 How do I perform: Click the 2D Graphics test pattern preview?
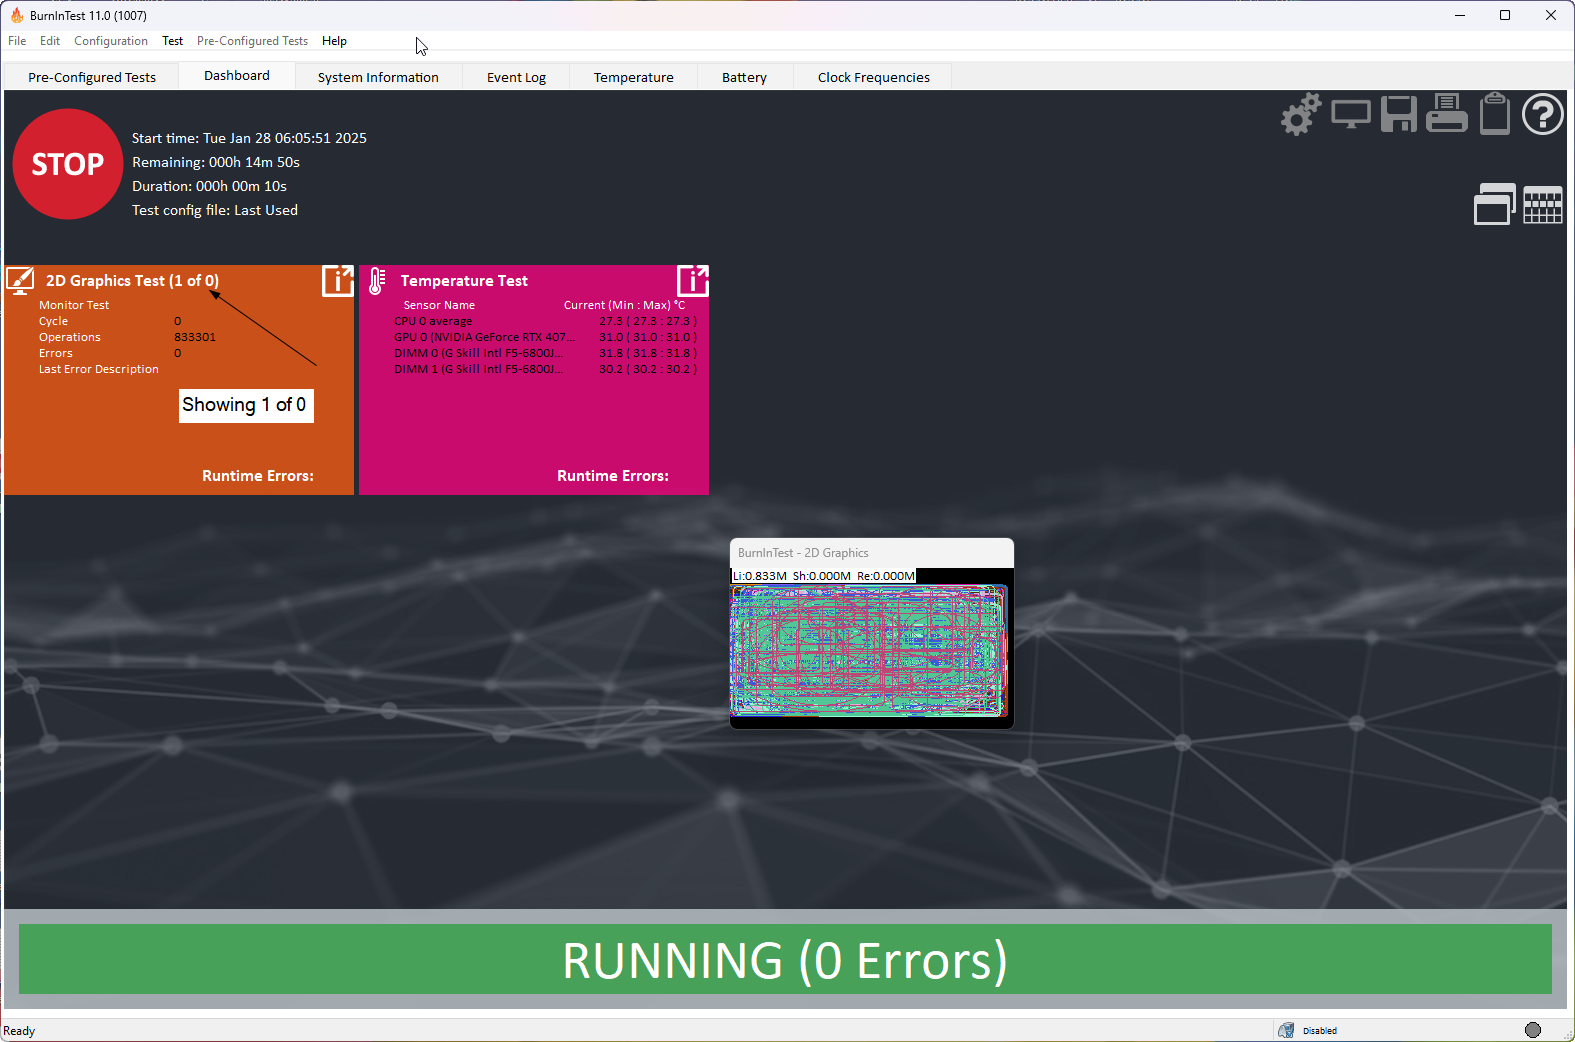coord(868,650)
